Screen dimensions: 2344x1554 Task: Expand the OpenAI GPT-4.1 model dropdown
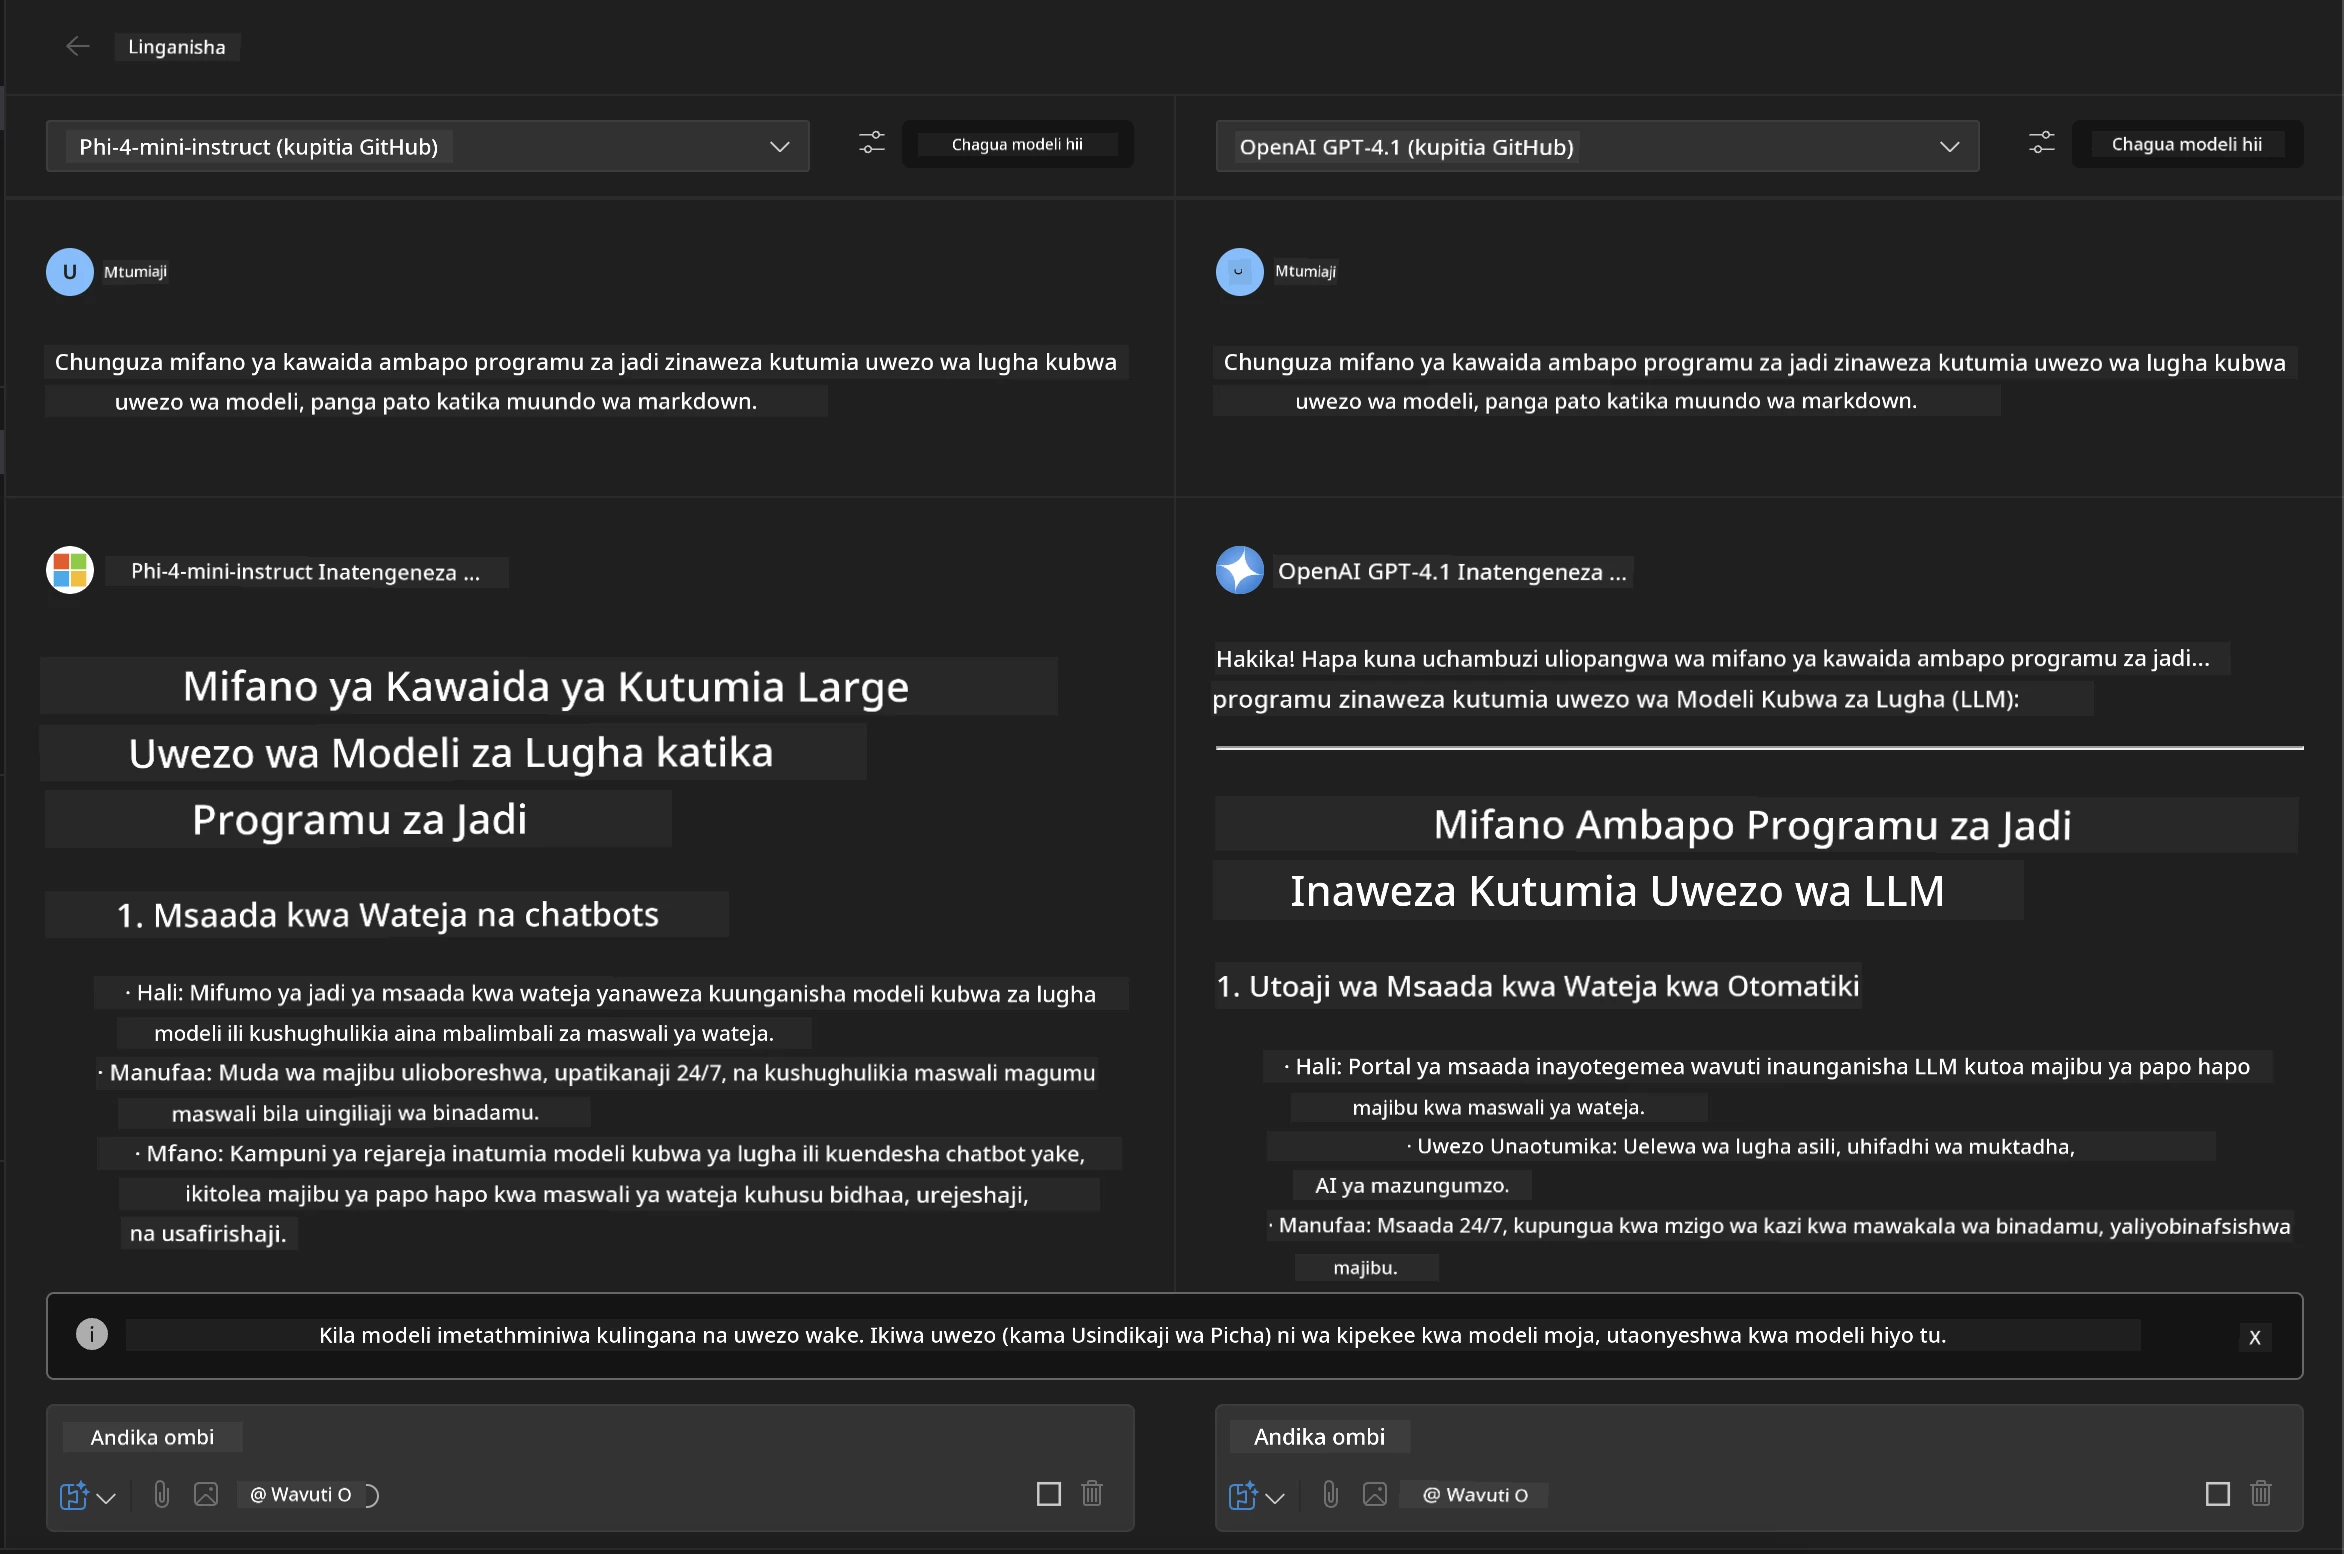(1597, 146)
